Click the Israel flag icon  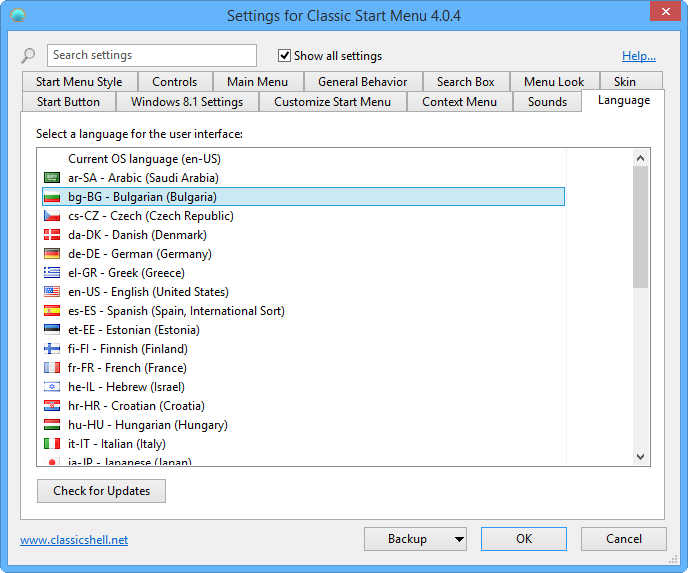pos(52,387)
